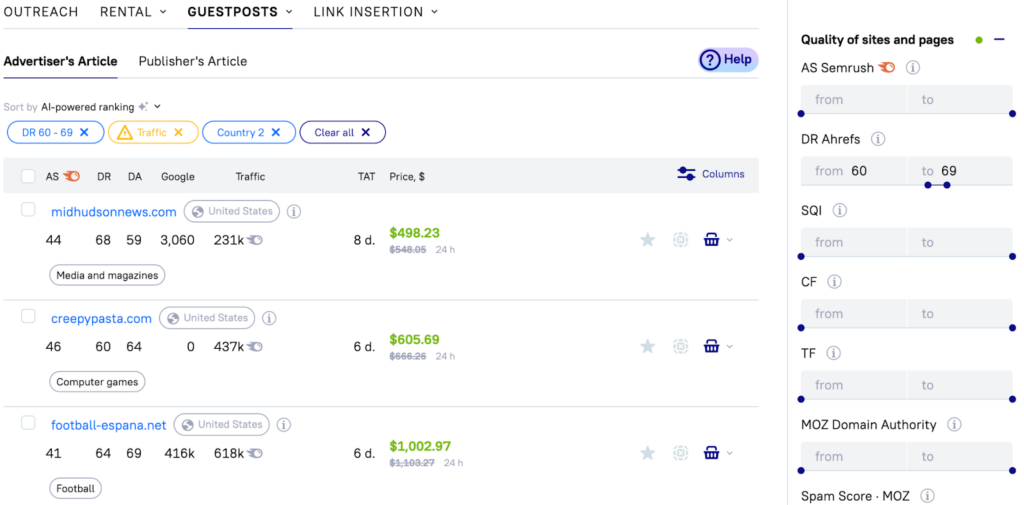Switch to Publisher's Article tab

pyautogui.click(x=192, y=61)
